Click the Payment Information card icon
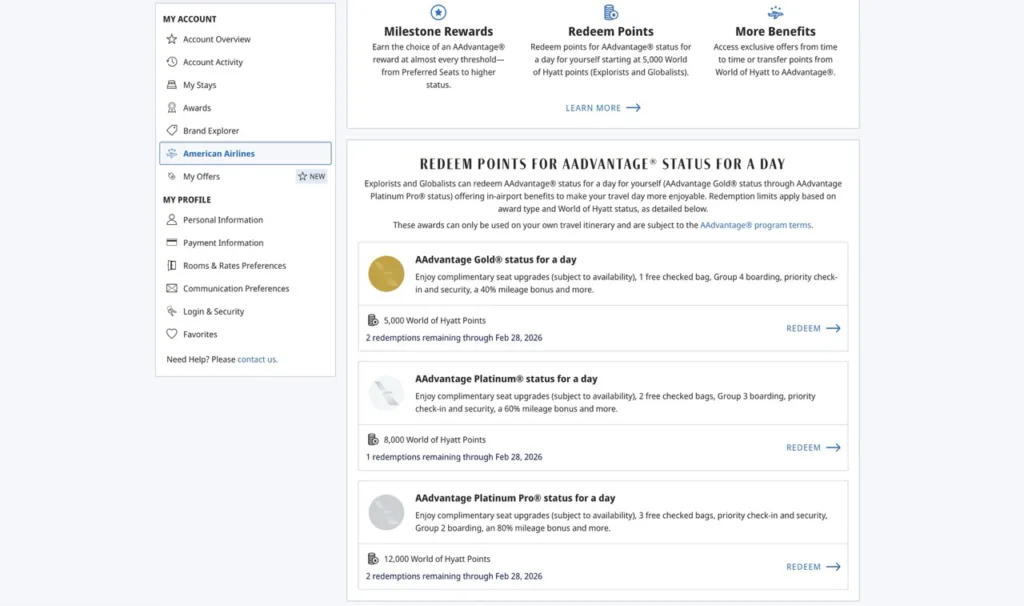1024x606 pixels. pyautogui.click(x=172, y=243)
